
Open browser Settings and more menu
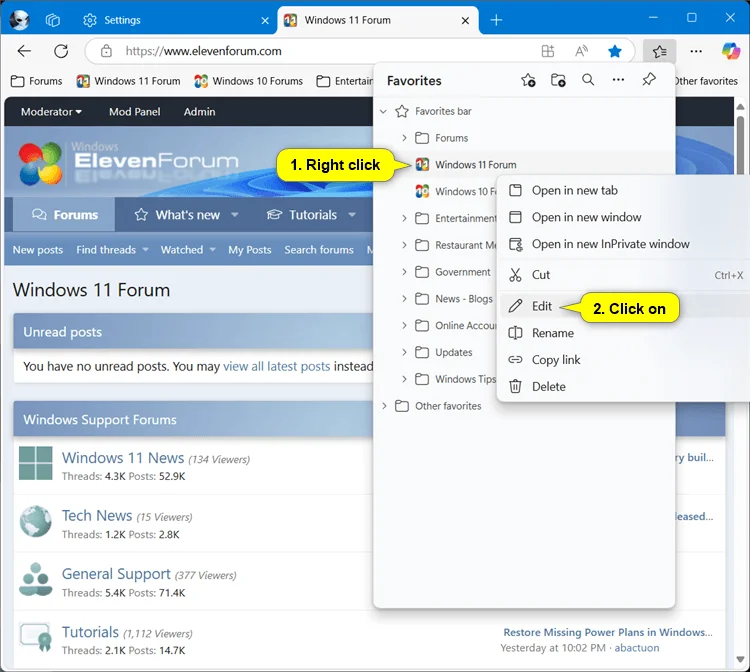coord(696,51)
